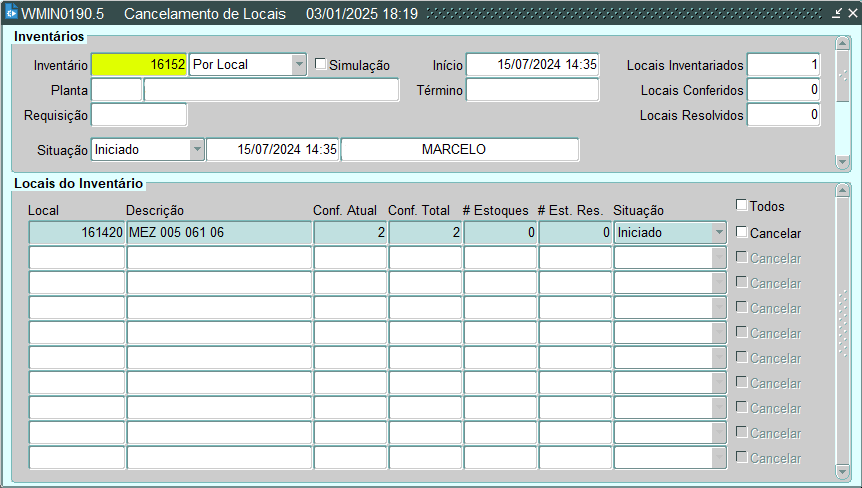The image size is (862, 488).
Task: Tick Cancelar checkbox for local 161420
Action: tap(742, 232)
